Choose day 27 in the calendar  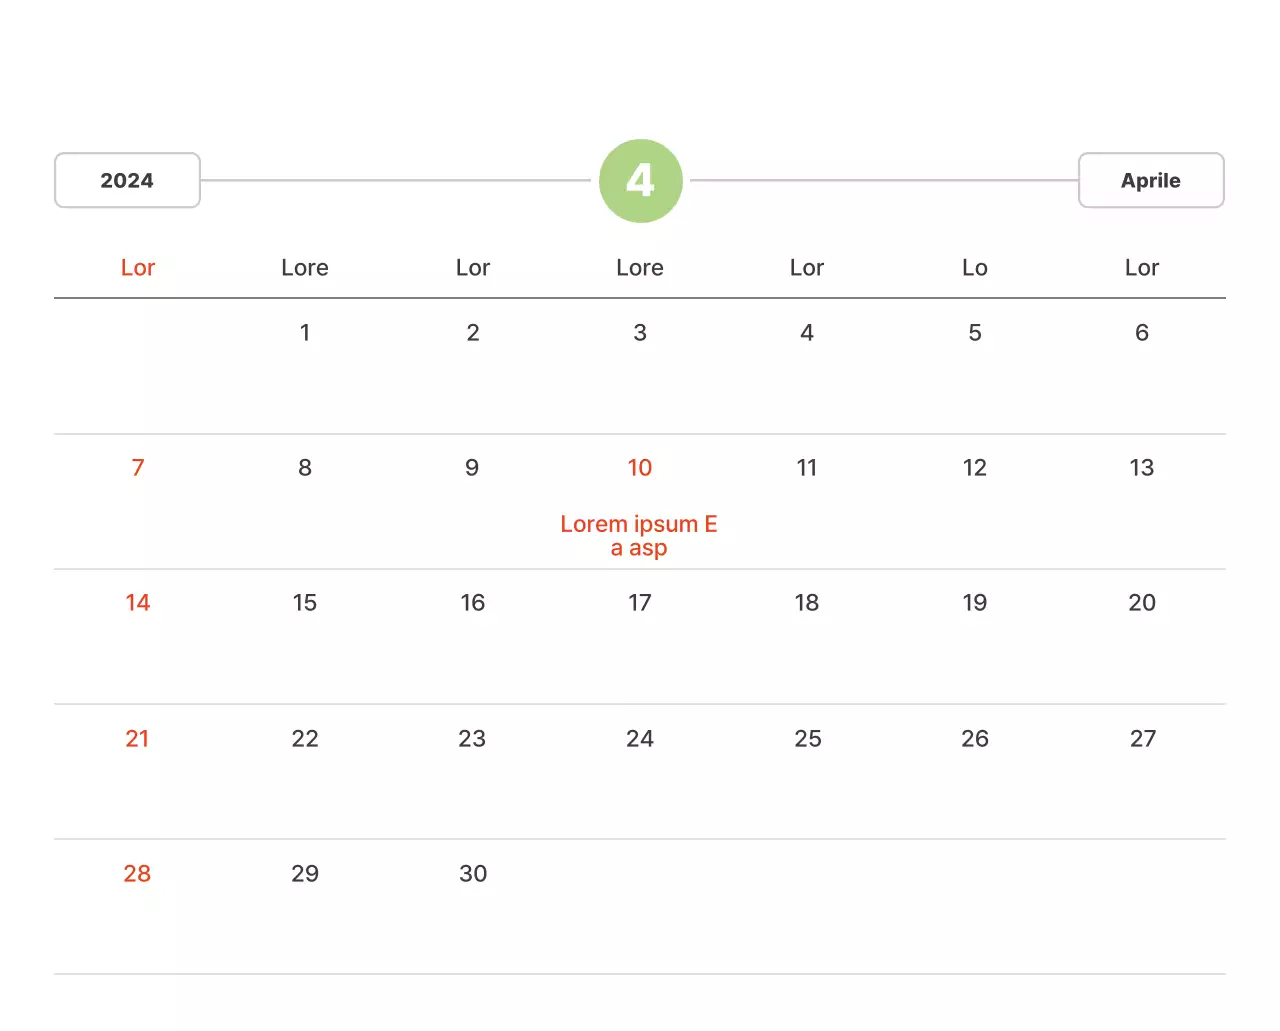(x=1142, y=739)
